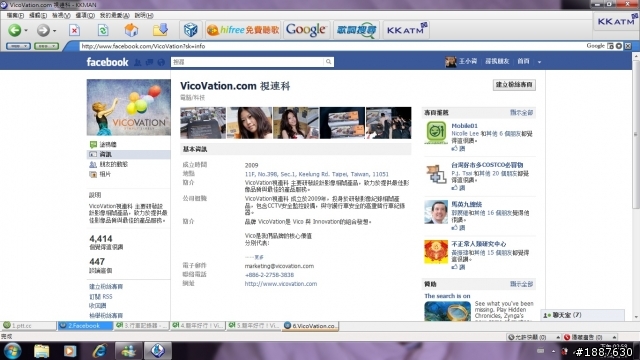Click the KKATM logo at top right corner
Image resolution: width=640 pixels, height=360 pixels.
point(616,21)
